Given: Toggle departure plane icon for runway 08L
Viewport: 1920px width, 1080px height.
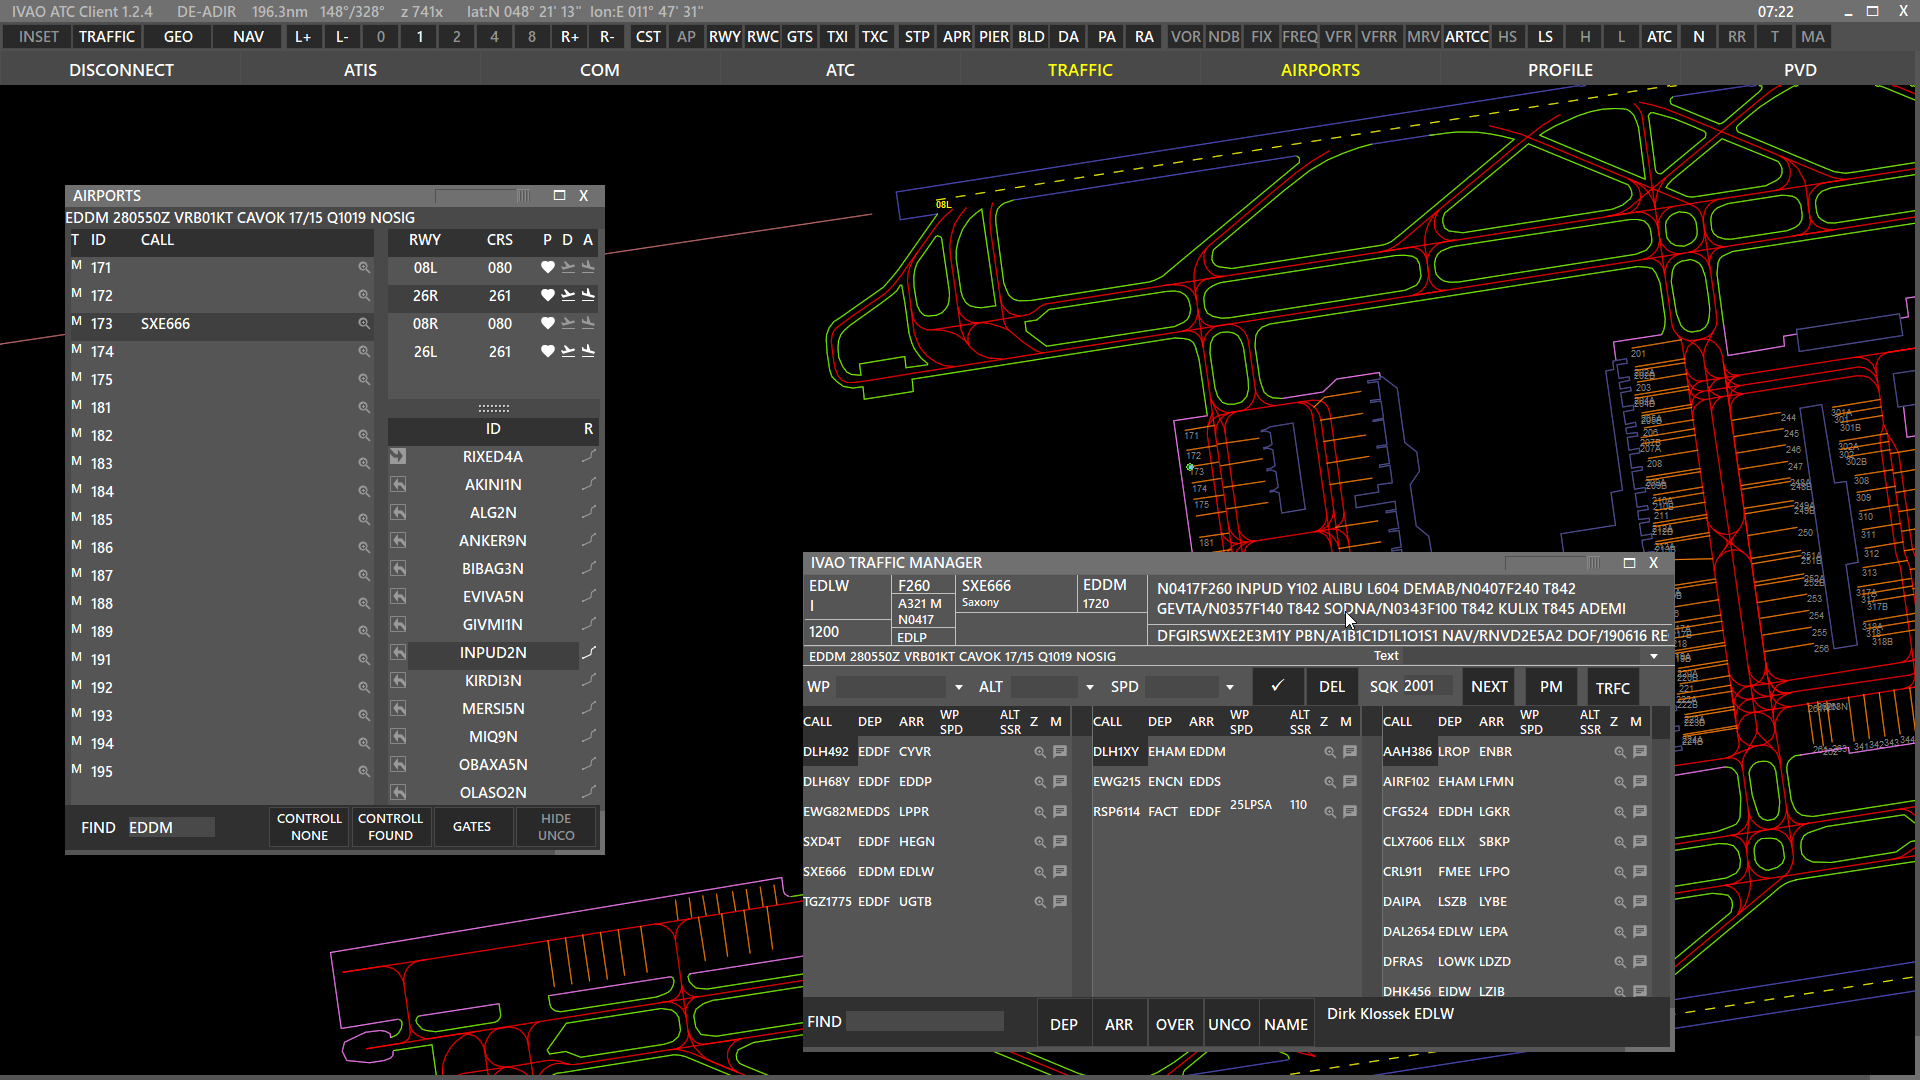Looking at the screenshot, I should [568, 268].
